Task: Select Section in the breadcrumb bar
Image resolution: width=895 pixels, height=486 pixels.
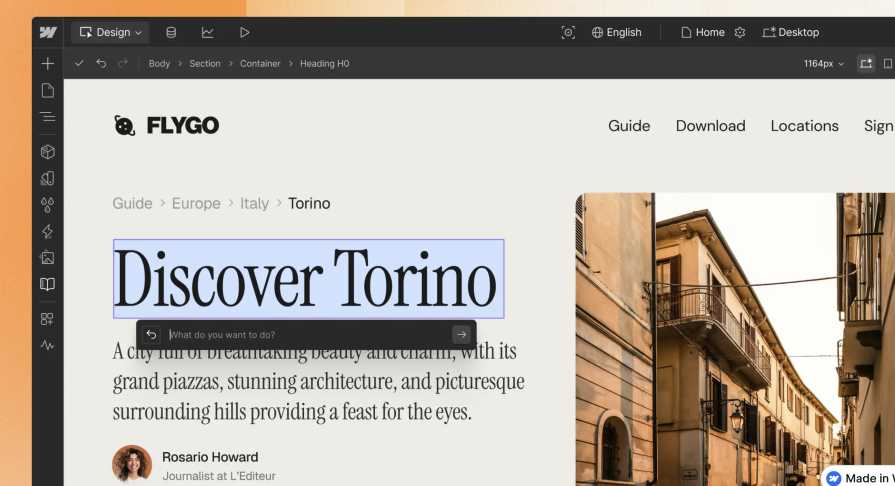Action: coord(205,63)
